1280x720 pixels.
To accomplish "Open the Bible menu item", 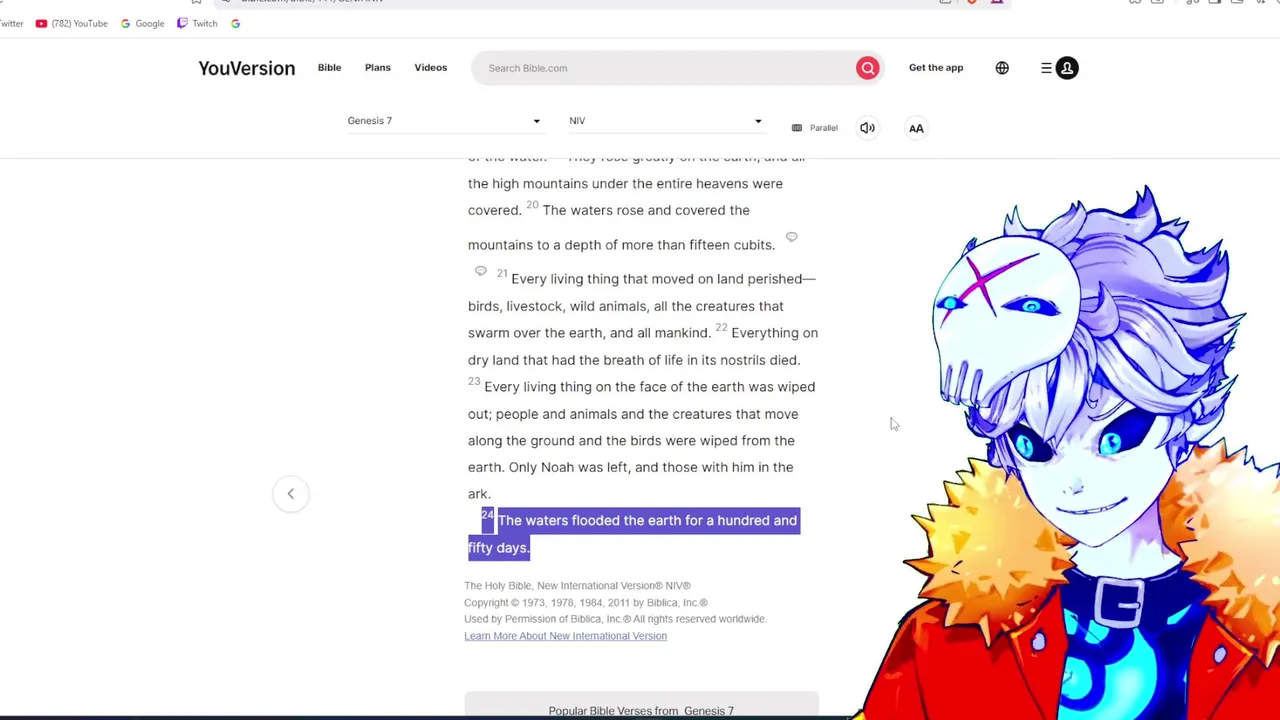I will tap(329, 67).
